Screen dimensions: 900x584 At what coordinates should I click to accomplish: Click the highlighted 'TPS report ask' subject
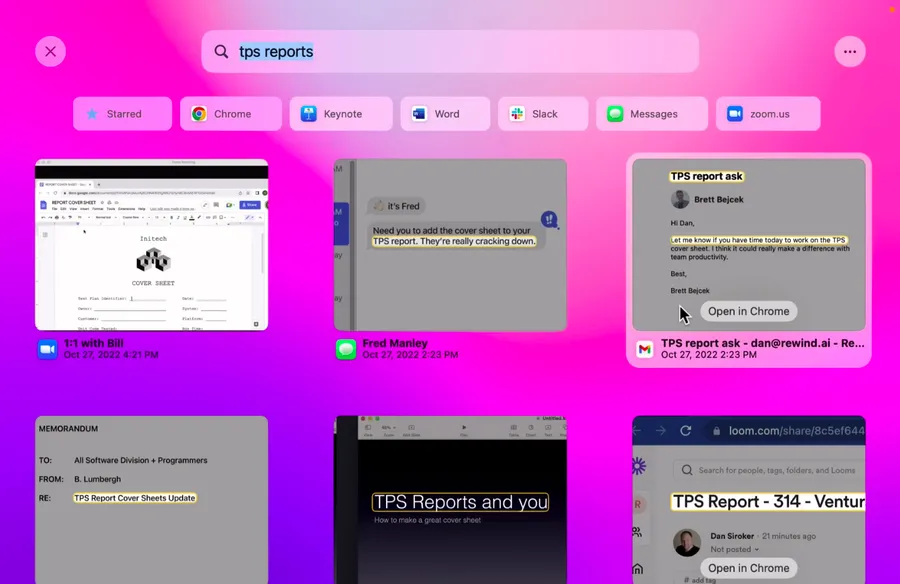(x=707, y=176)
